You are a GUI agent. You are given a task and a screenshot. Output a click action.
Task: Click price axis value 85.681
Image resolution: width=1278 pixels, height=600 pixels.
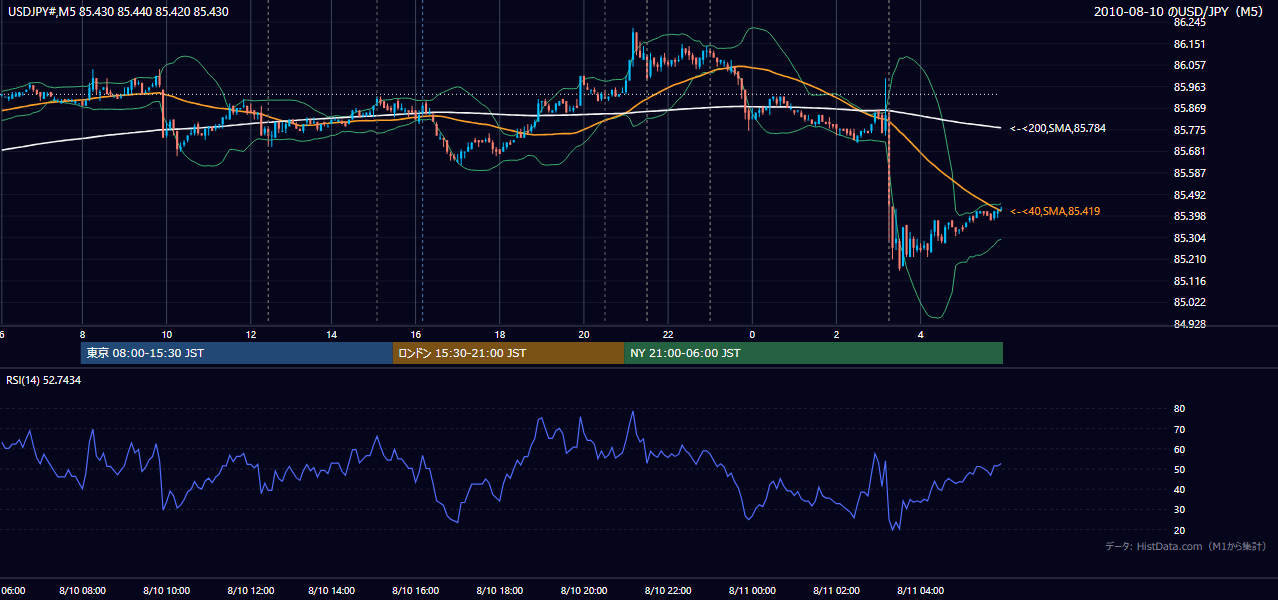pos(1189,151)
